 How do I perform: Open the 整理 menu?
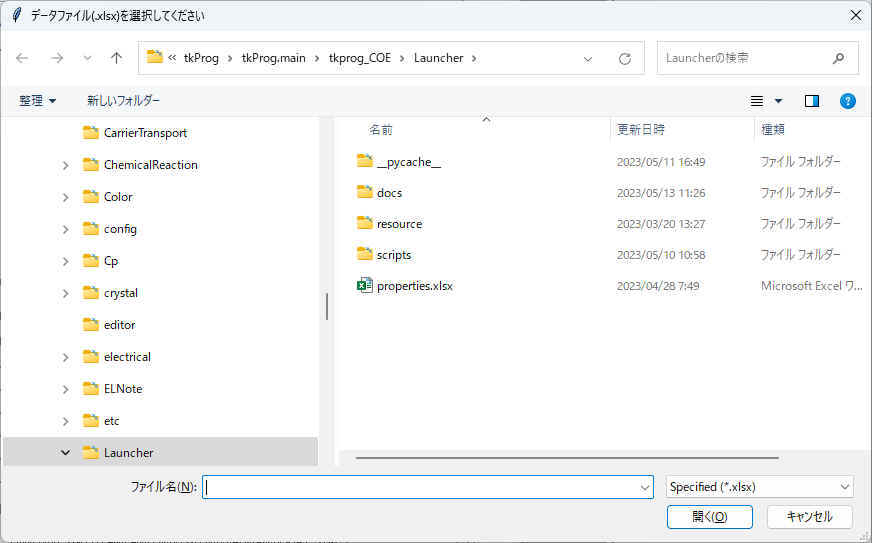coord(38,101)
